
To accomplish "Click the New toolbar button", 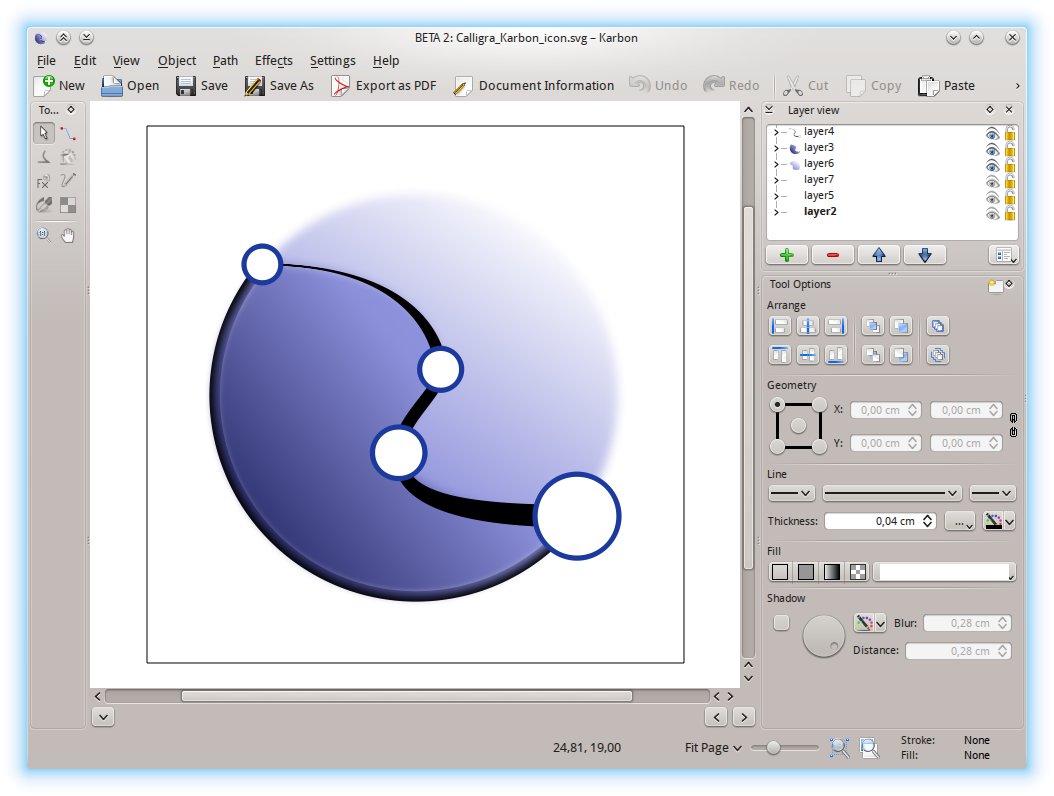I will point(60,85).
